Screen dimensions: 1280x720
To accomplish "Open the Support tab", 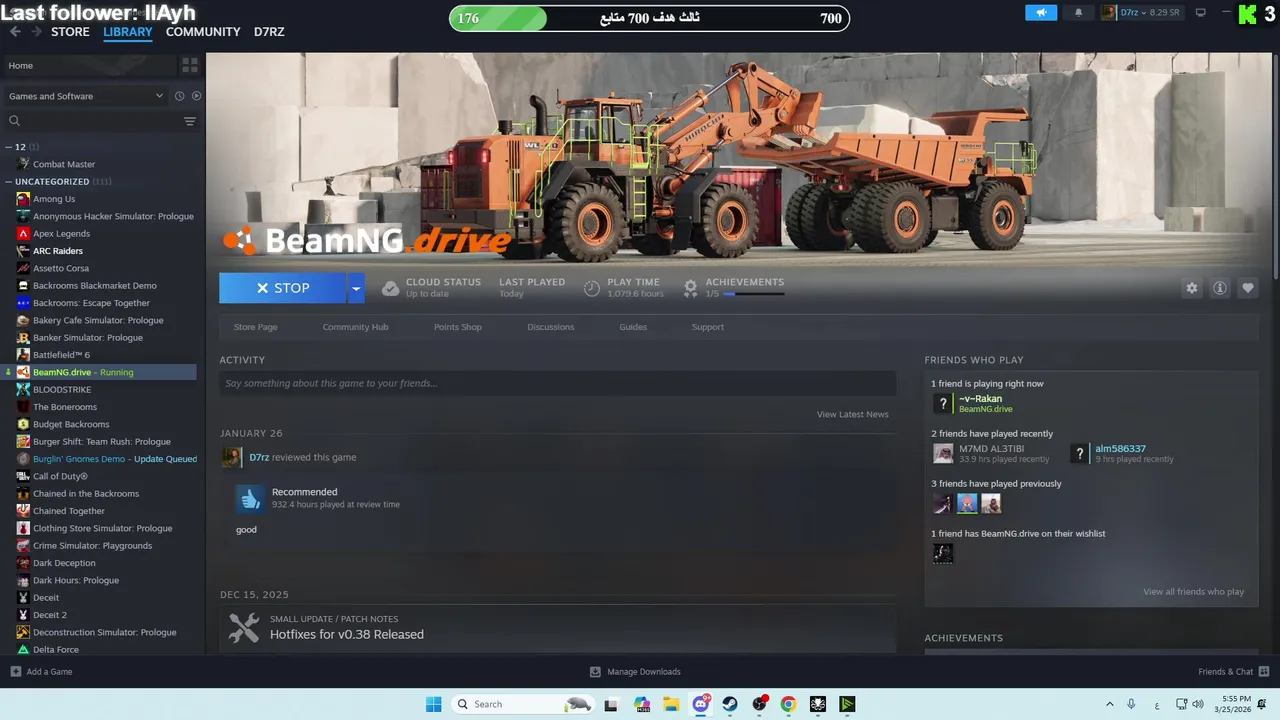I will [708, 327].
